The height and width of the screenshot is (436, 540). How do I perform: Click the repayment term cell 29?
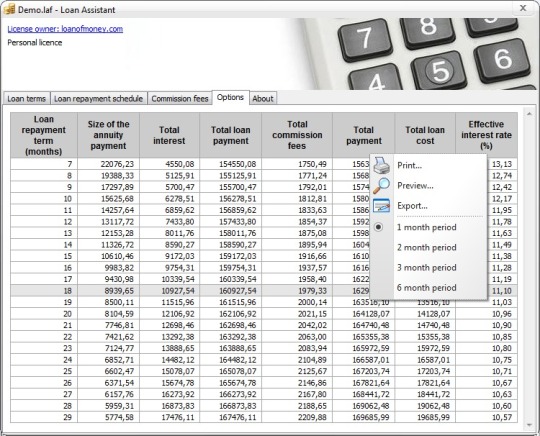pos(44,417)
